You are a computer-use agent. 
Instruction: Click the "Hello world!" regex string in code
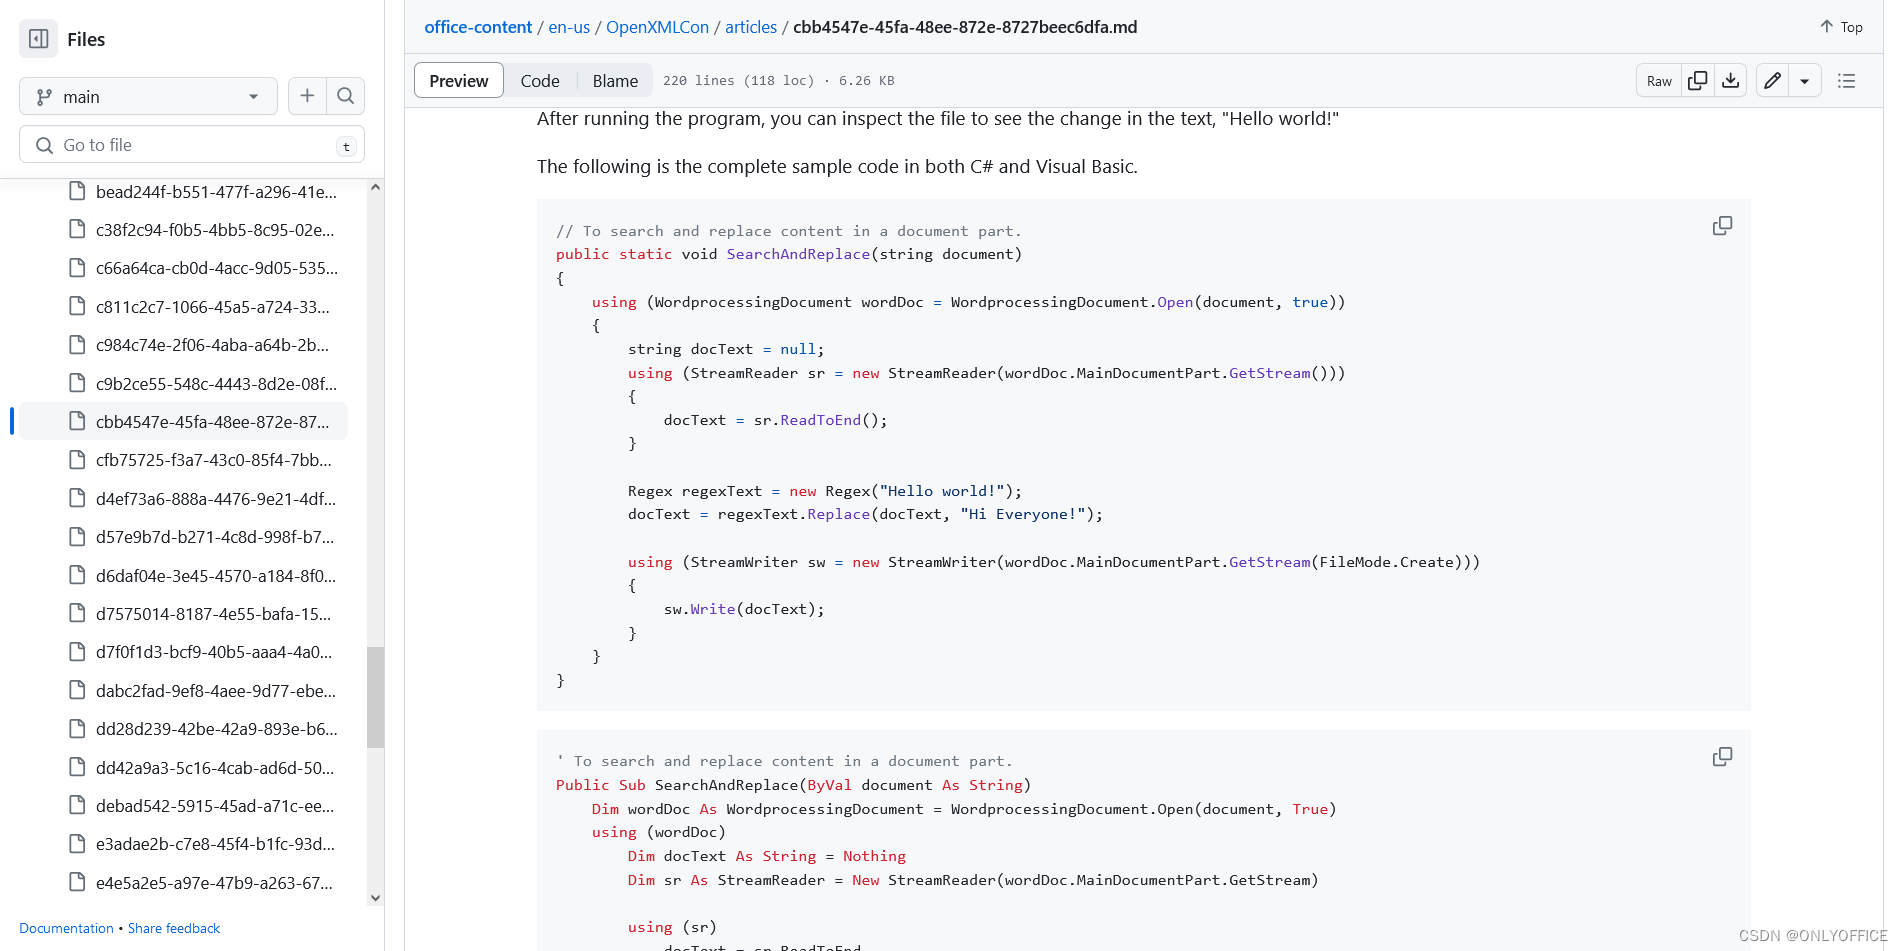942,491
